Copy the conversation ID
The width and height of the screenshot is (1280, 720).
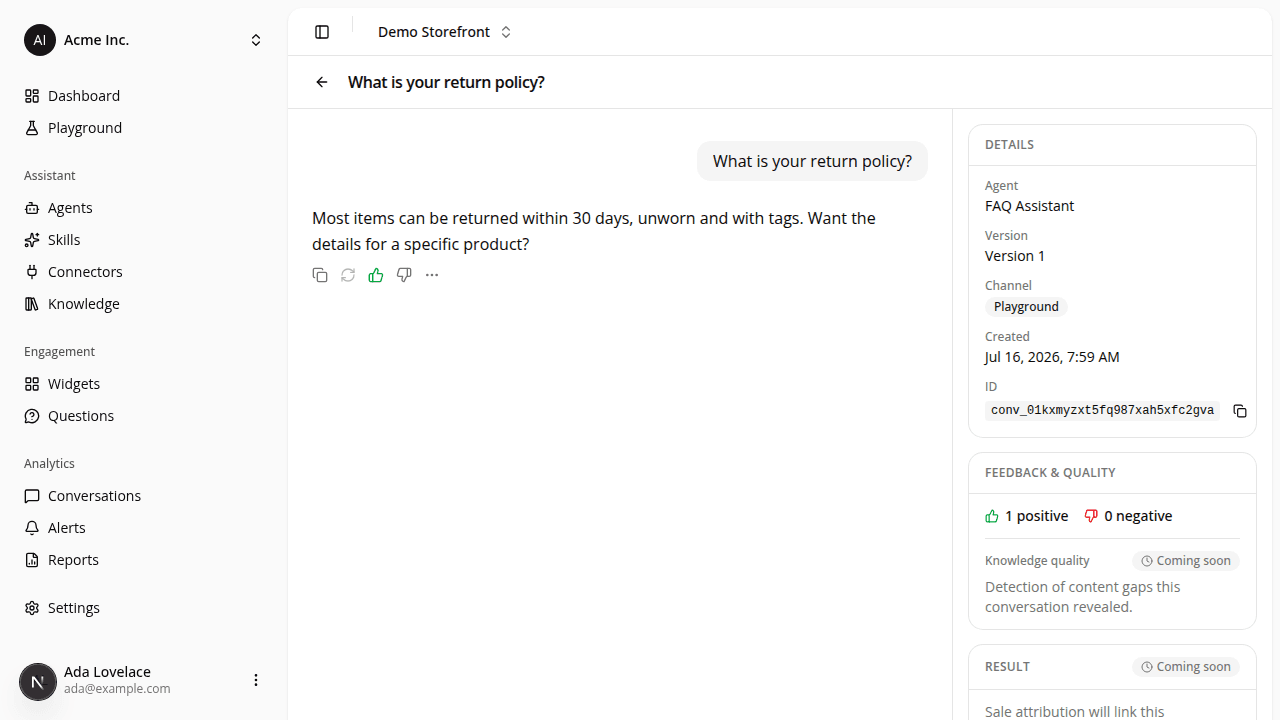(x=1240, y=411)
